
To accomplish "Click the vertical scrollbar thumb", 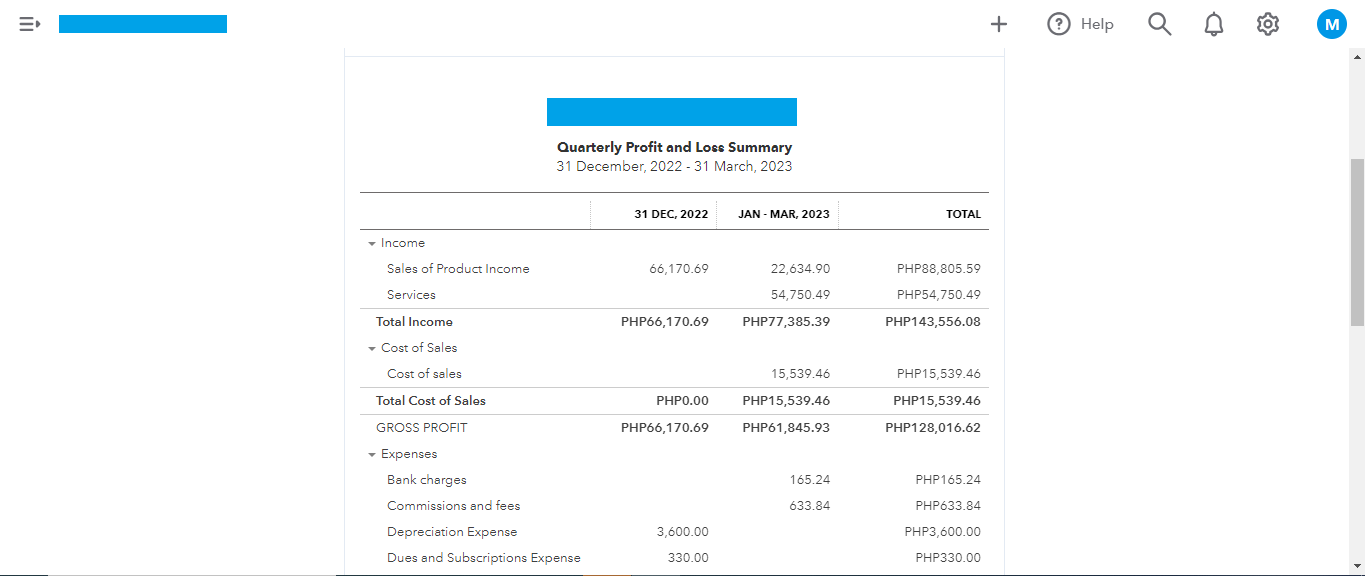I will [x=1357, y=240].
